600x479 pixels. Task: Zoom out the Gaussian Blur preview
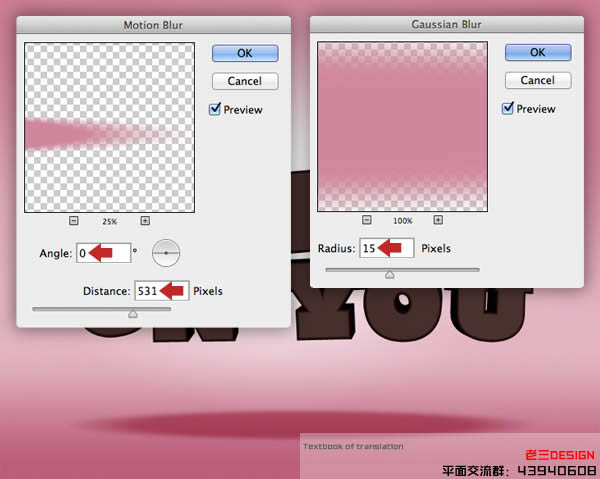(x=367, y=220)
